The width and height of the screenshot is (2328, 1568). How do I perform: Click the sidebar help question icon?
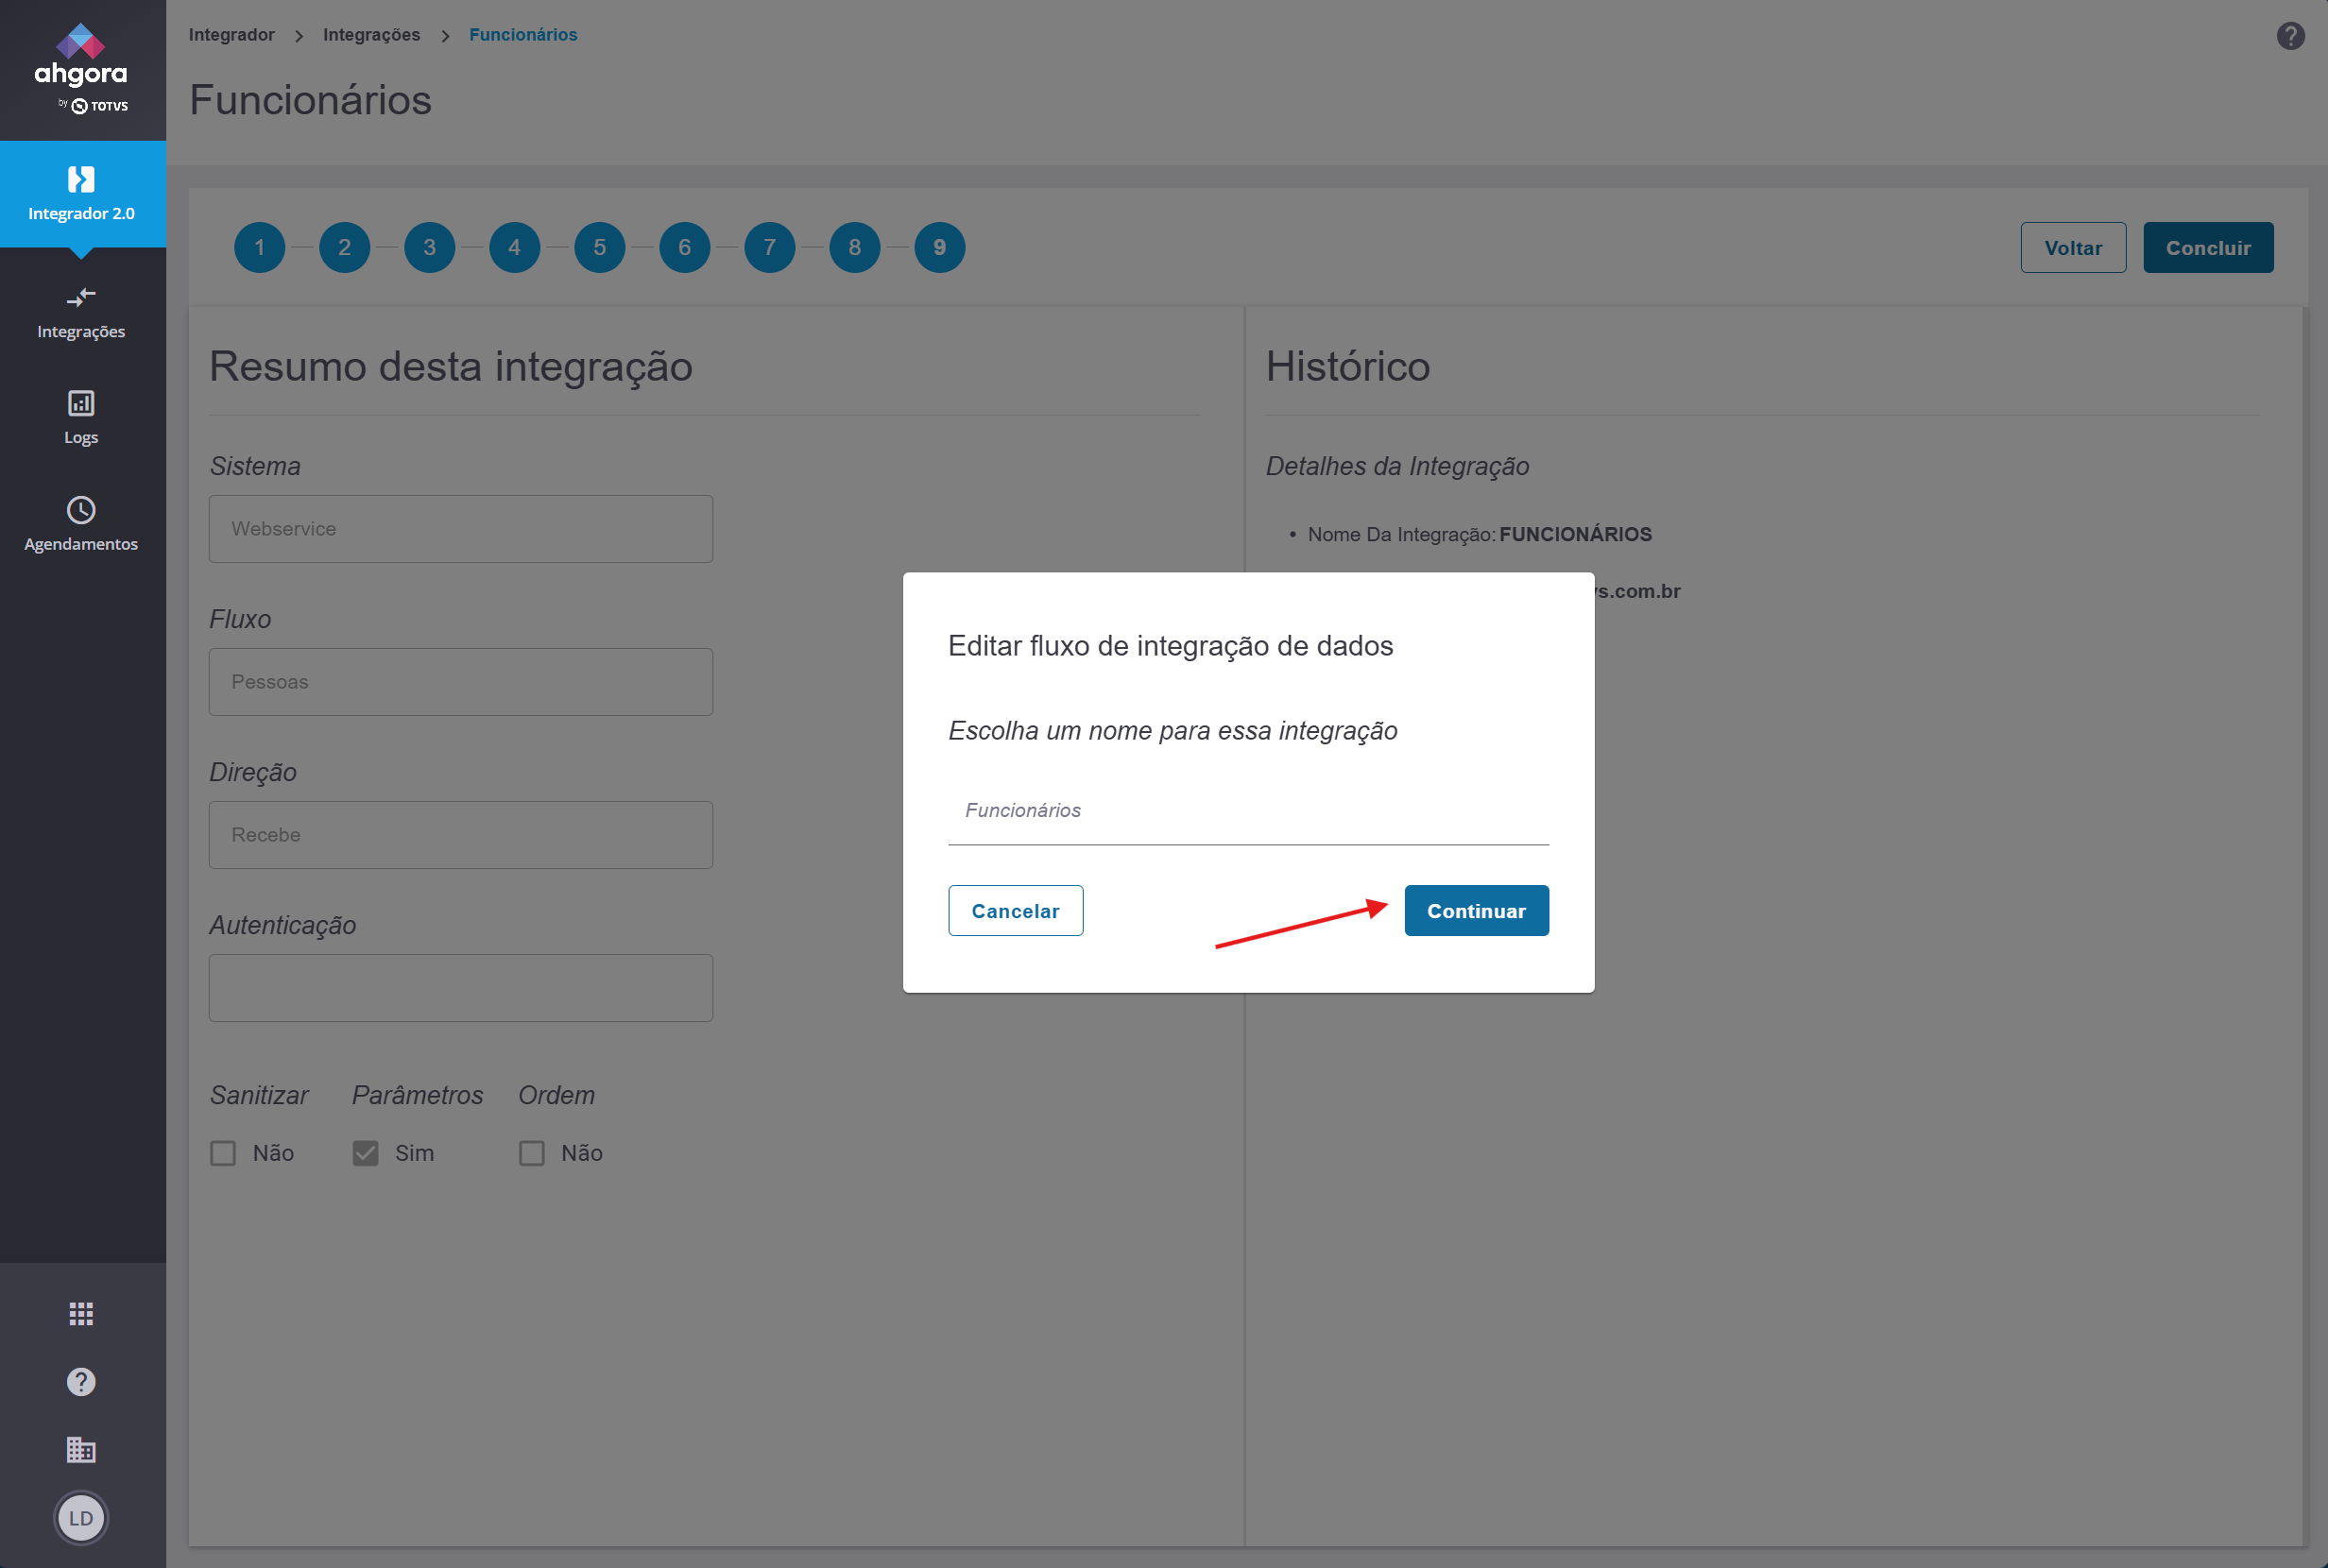click(x=81, y=1382)
